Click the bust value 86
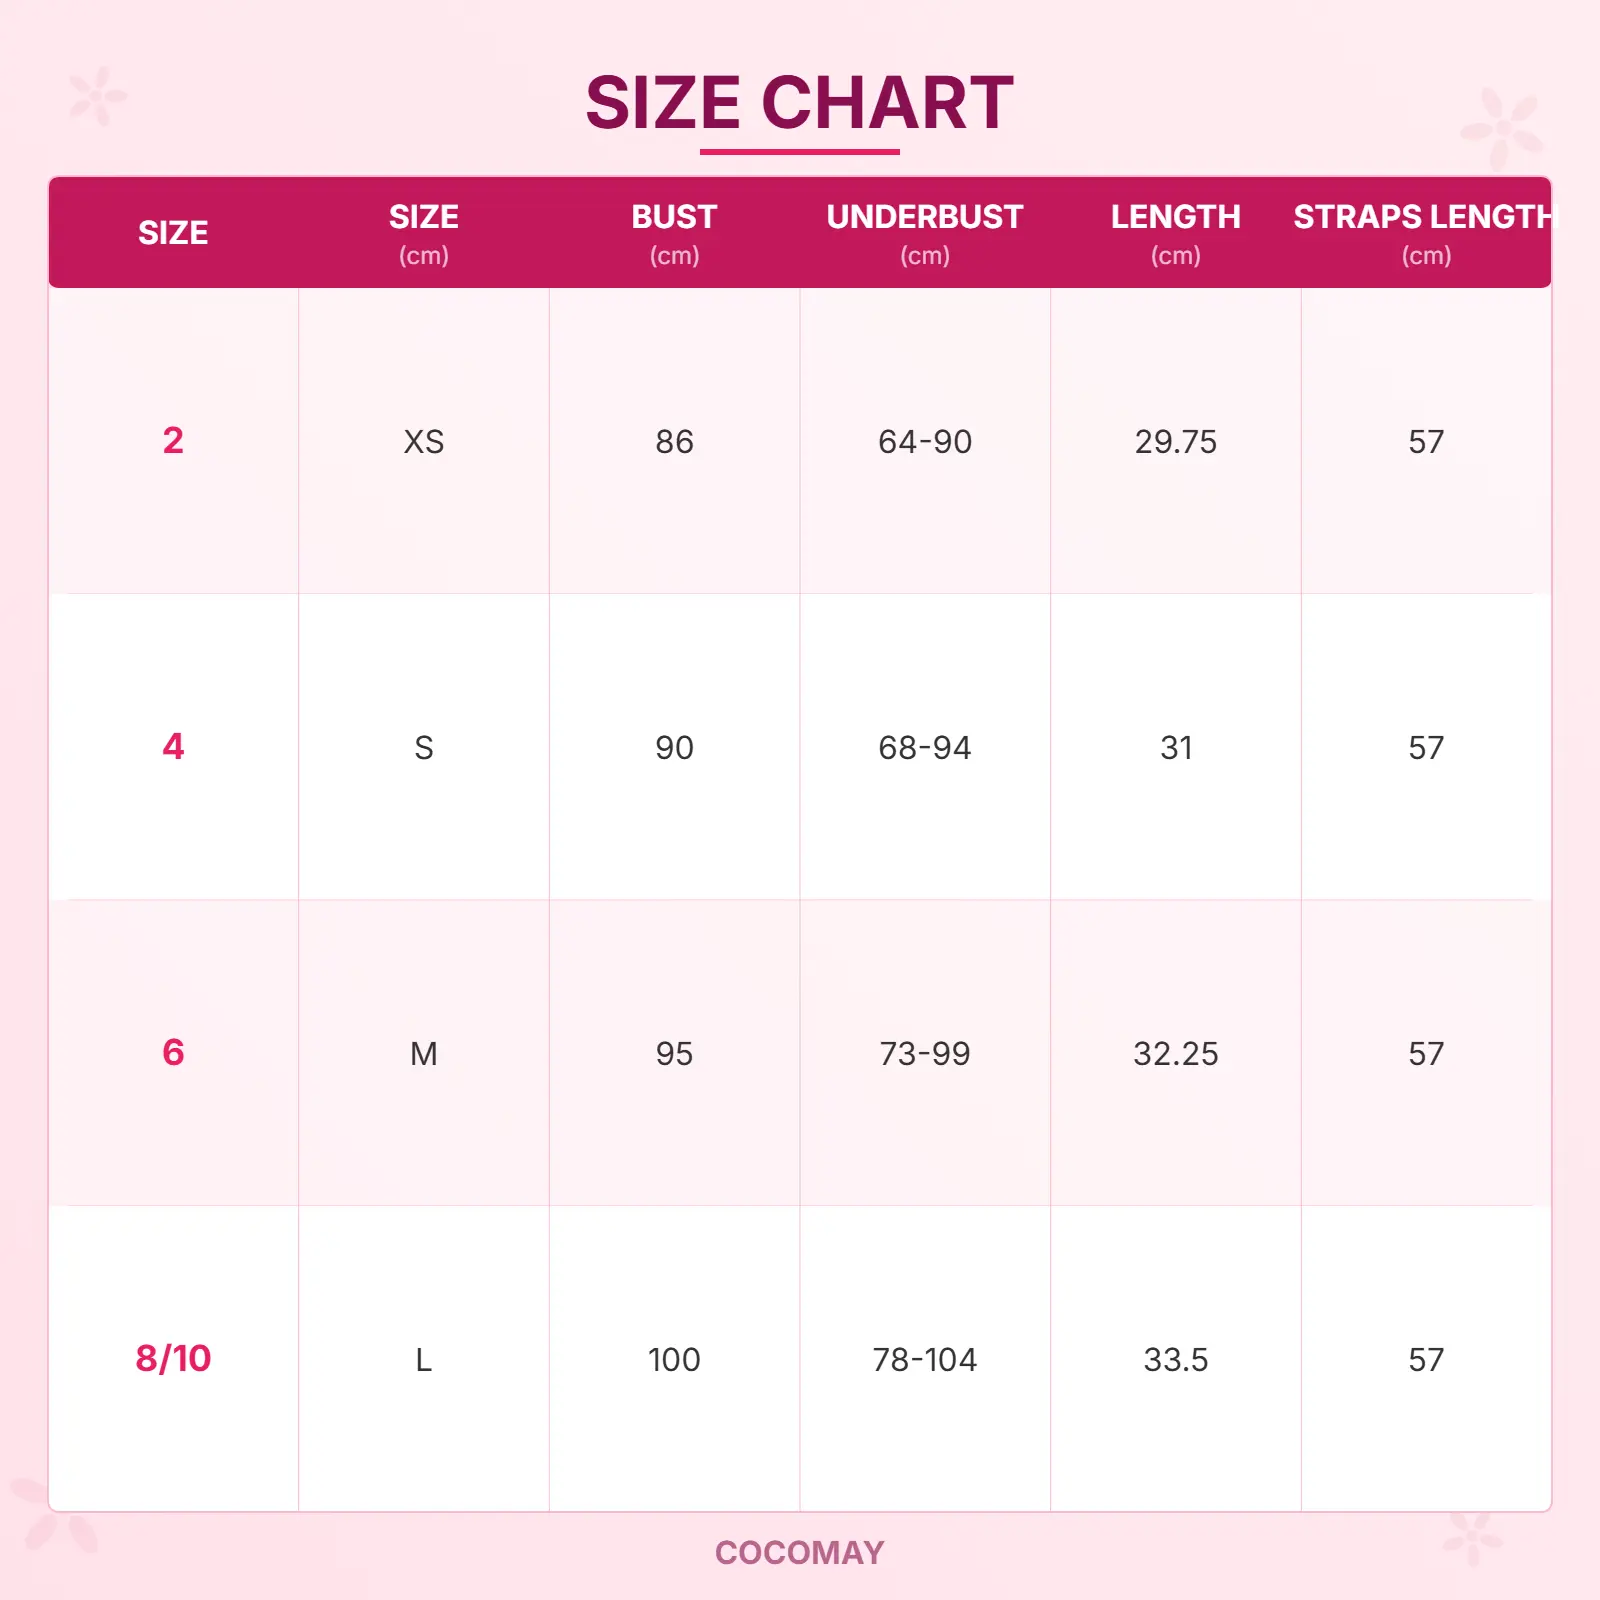This screenshot has height=1600, width=1600. coord(674,442)
